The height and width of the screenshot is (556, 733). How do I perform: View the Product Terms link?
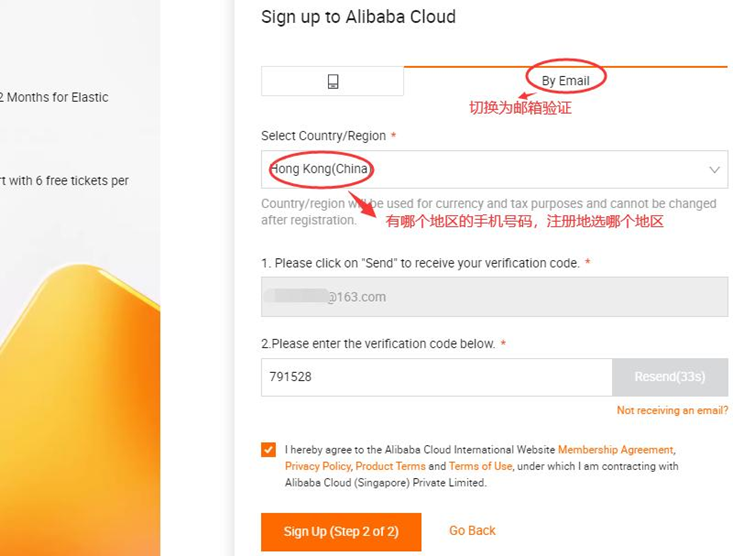click(x=390, y=466)
